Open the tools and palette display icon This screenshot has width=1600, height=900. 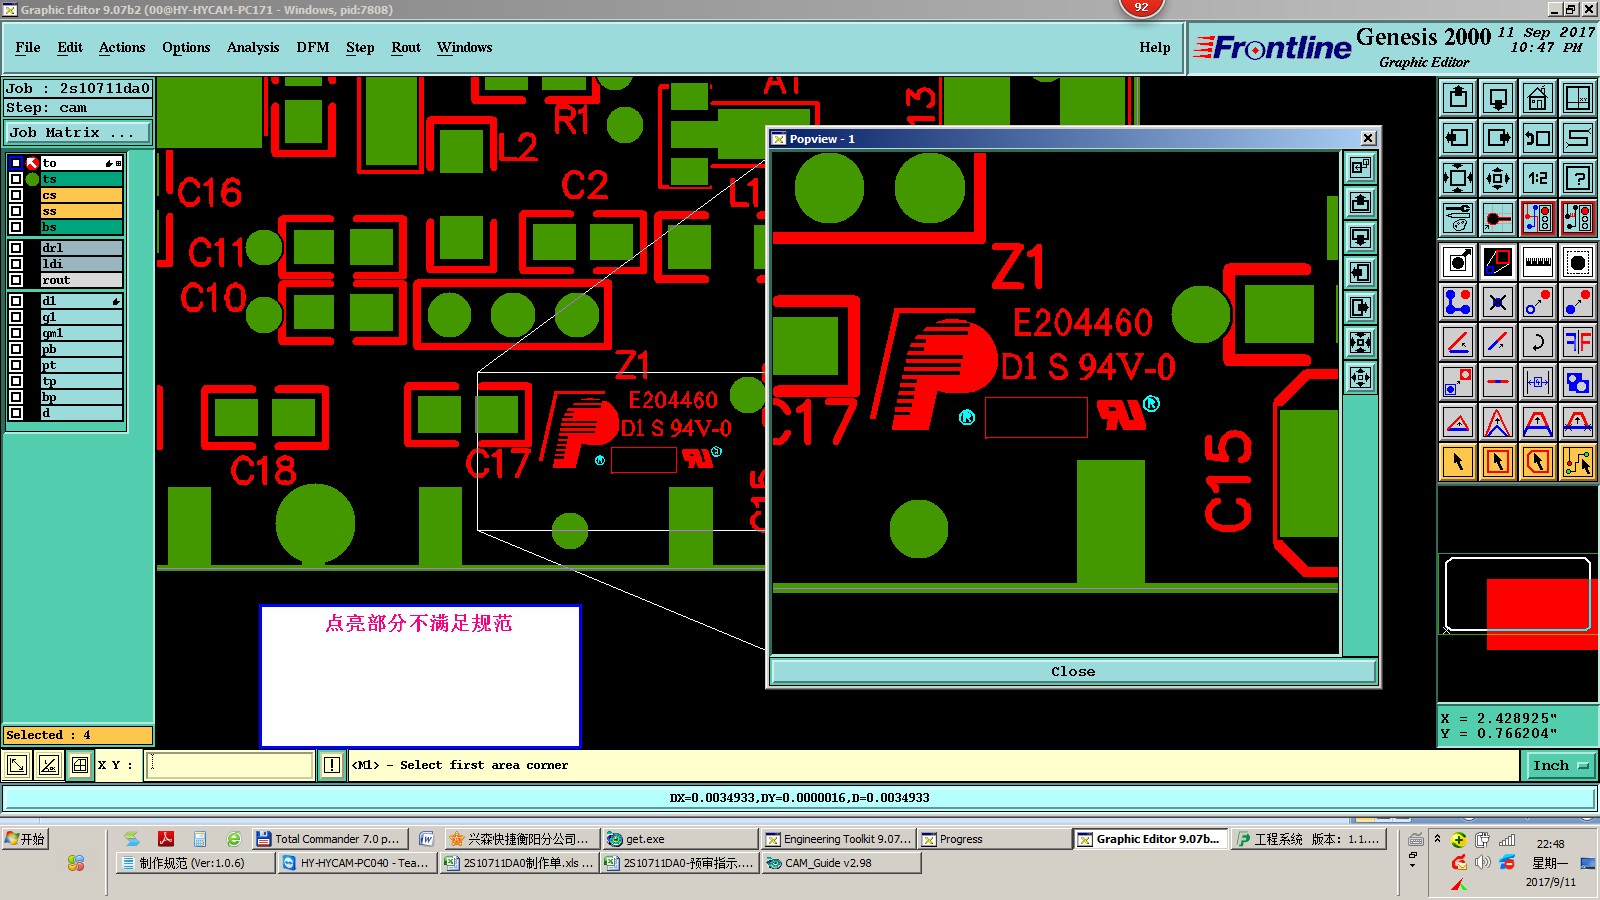click(1458, 218)
